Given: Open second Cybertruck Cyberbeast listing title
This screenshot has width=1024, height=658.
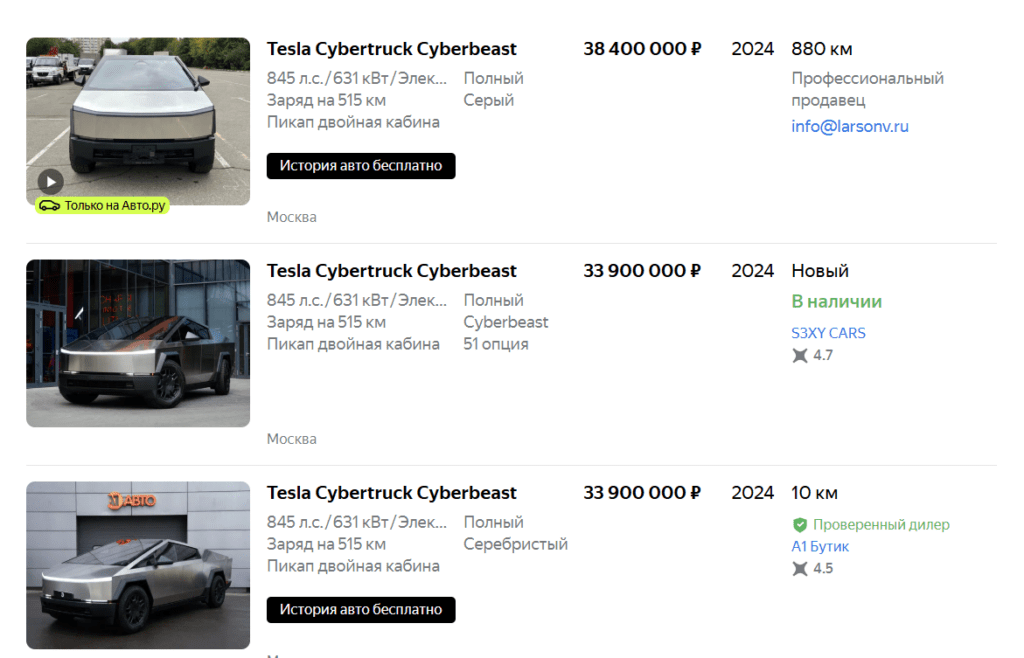Looking at the screenshot, I should click(392, 271).
